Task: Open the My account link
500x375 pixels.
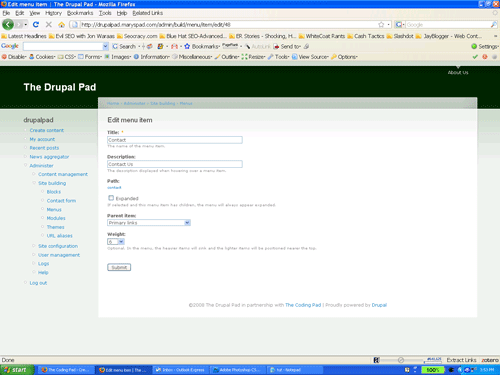Action: pos(42,139)
